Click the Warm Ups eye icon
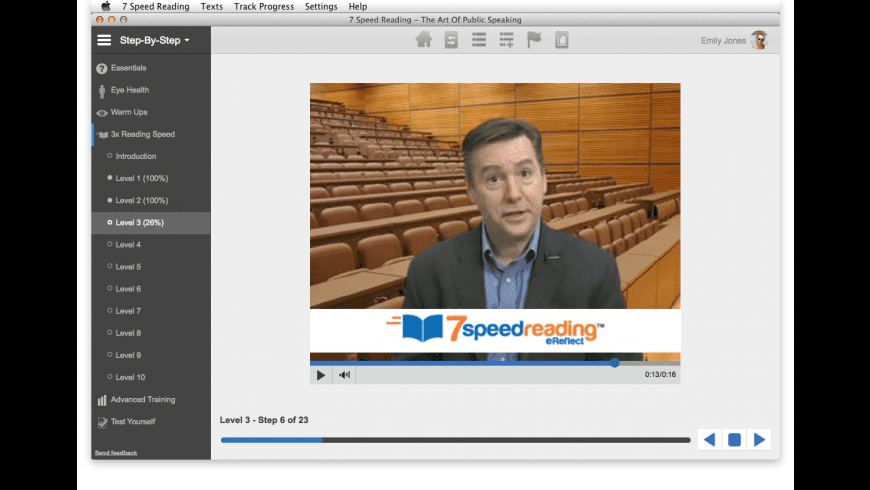Viewport: 870px width, 490px height. (x=102, y=113)
